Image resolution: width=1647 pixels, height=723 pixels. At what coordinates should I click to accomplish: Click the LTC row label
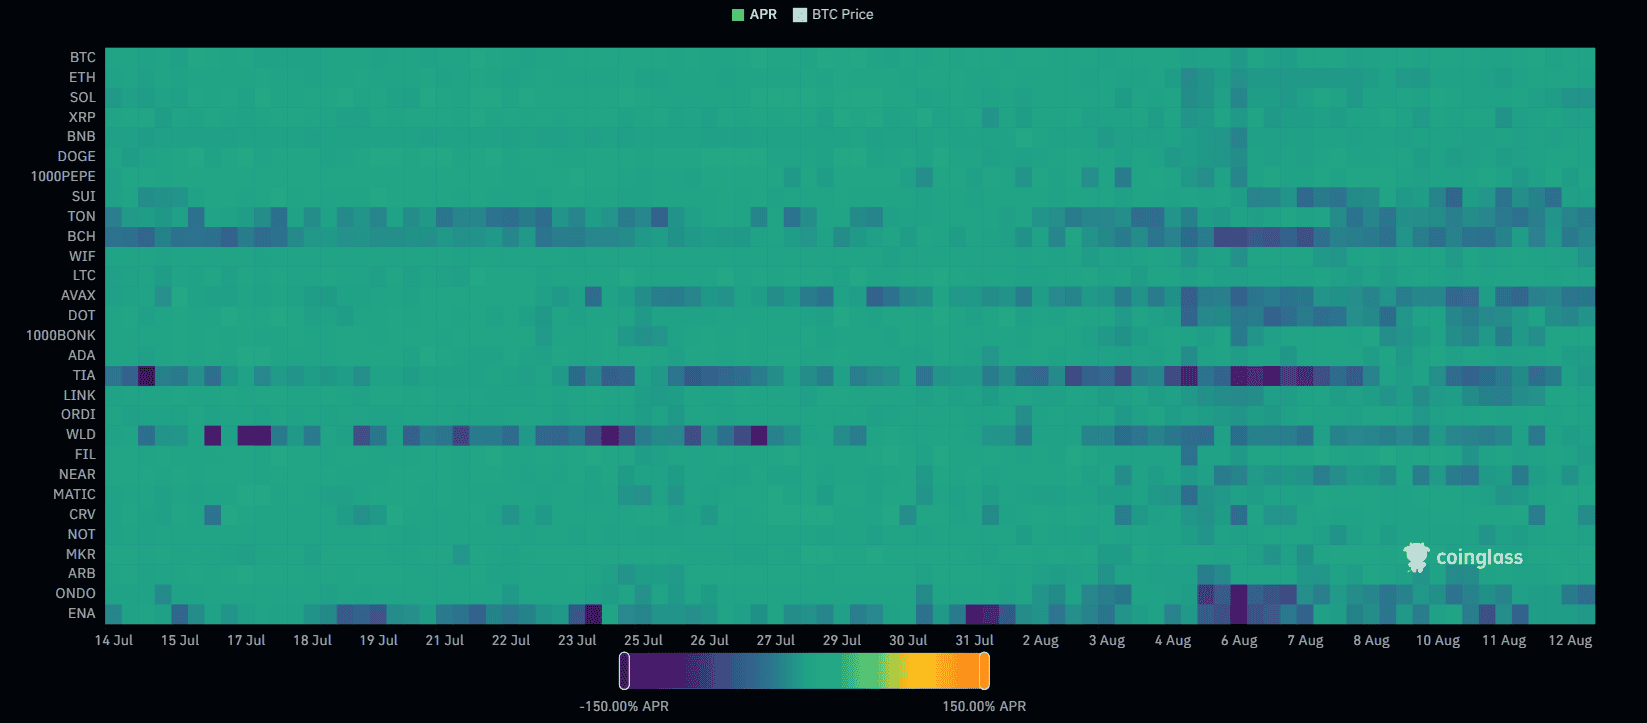[x=84, y=275]
